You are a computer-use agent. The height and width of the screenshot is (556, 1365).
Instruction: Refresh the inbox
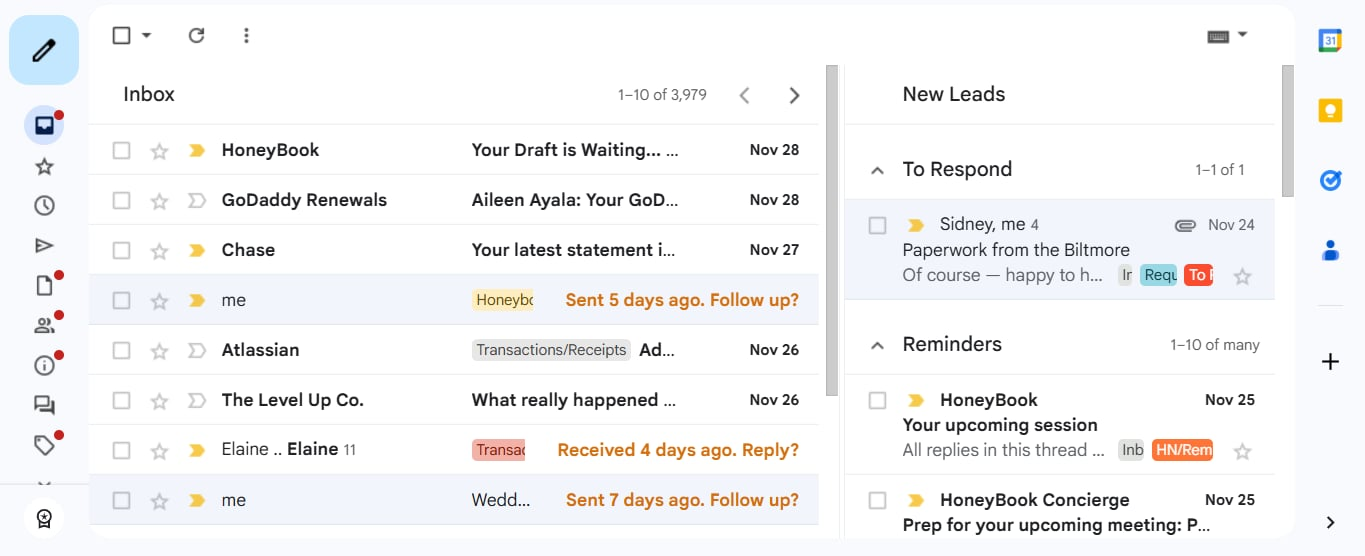tap(196, 36)
